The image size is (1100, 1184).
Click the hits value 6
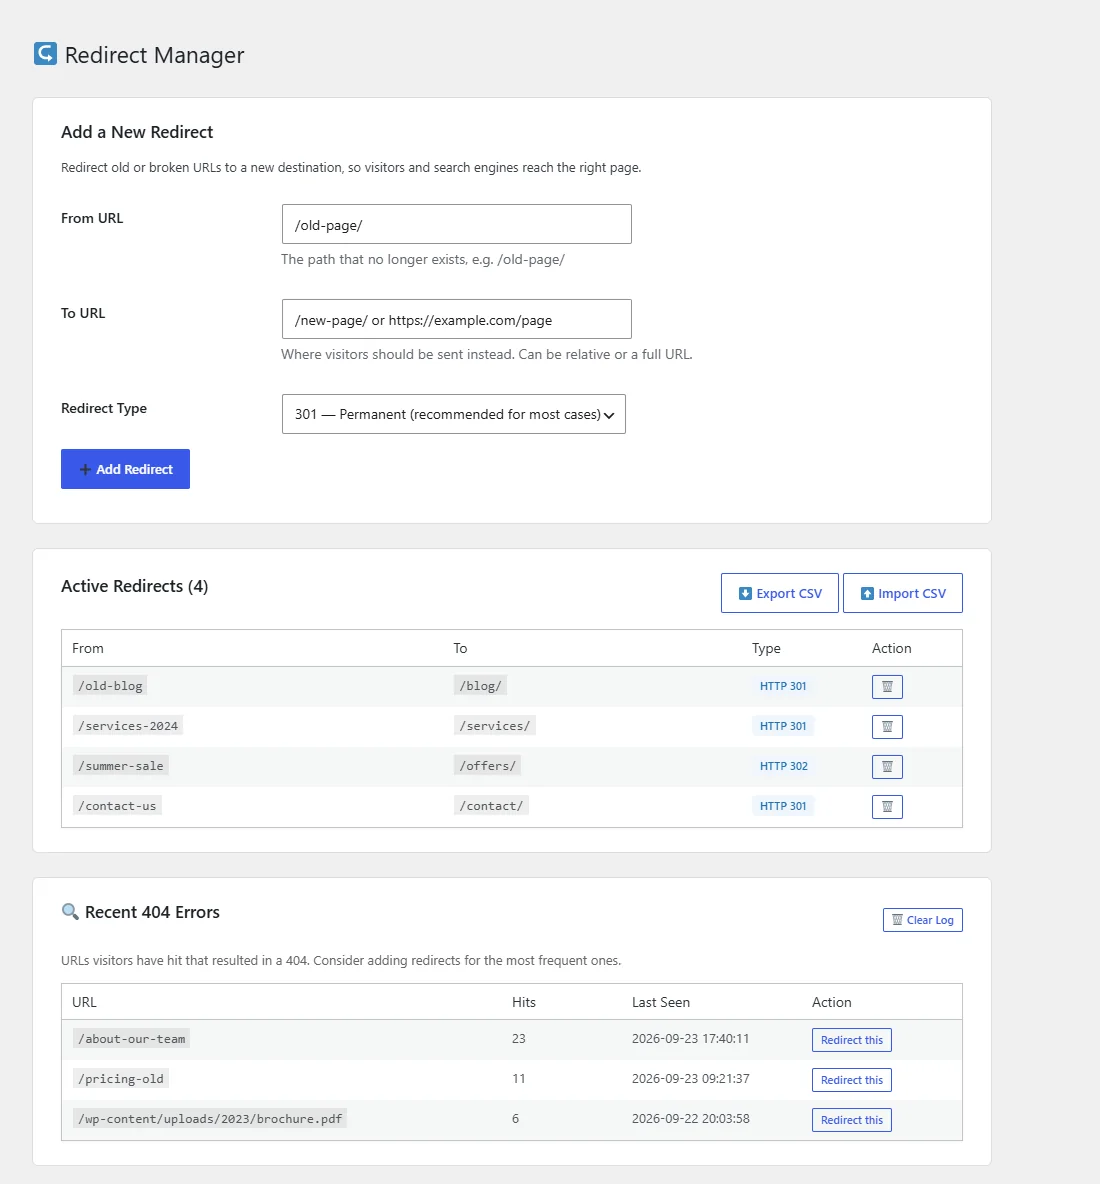pyautogui.click(x=516, y=1118)
